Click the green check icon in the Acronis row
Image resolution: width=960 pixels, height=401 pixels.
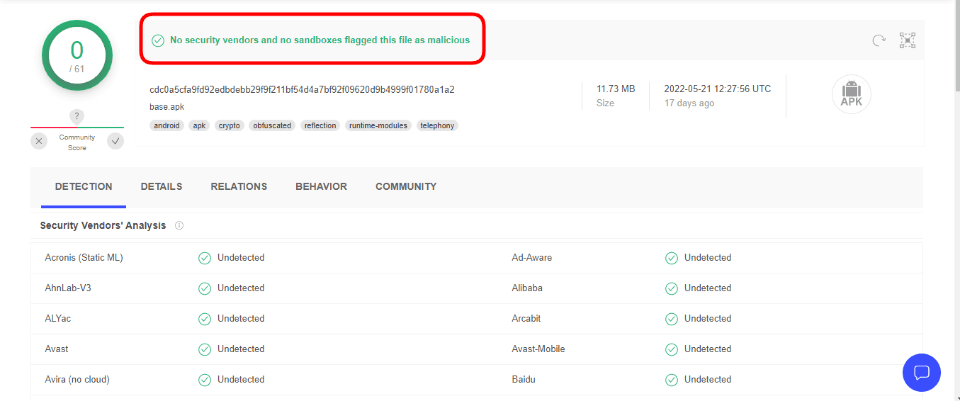(204, 258)
